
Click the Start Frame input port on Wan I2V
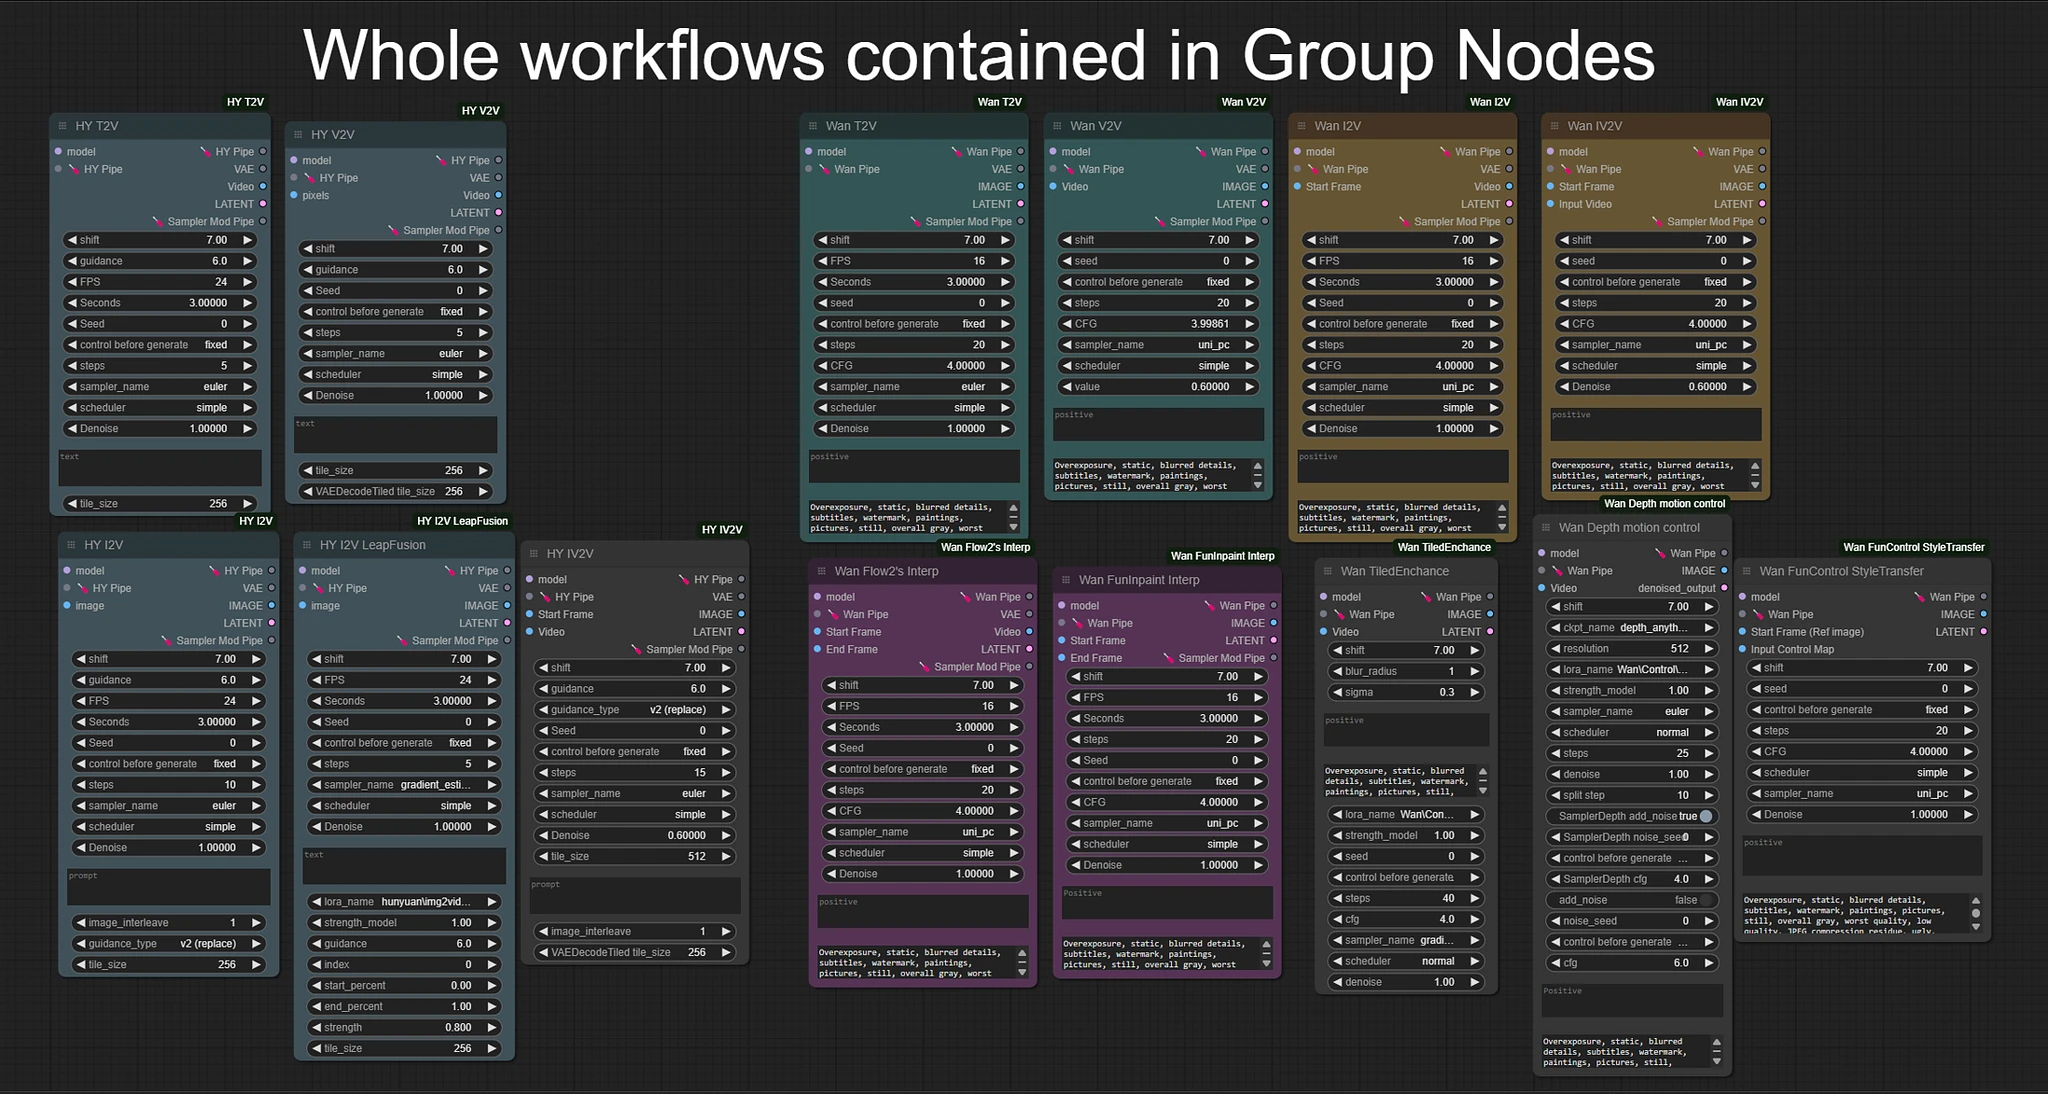[1297, 187]
